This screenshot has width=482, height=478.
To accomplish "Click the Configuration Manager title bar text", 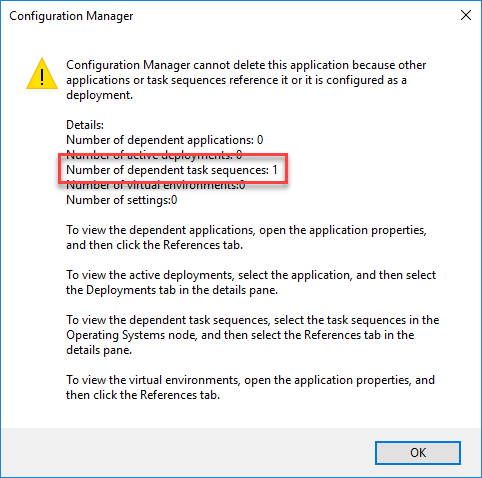I will pos(71,16).
